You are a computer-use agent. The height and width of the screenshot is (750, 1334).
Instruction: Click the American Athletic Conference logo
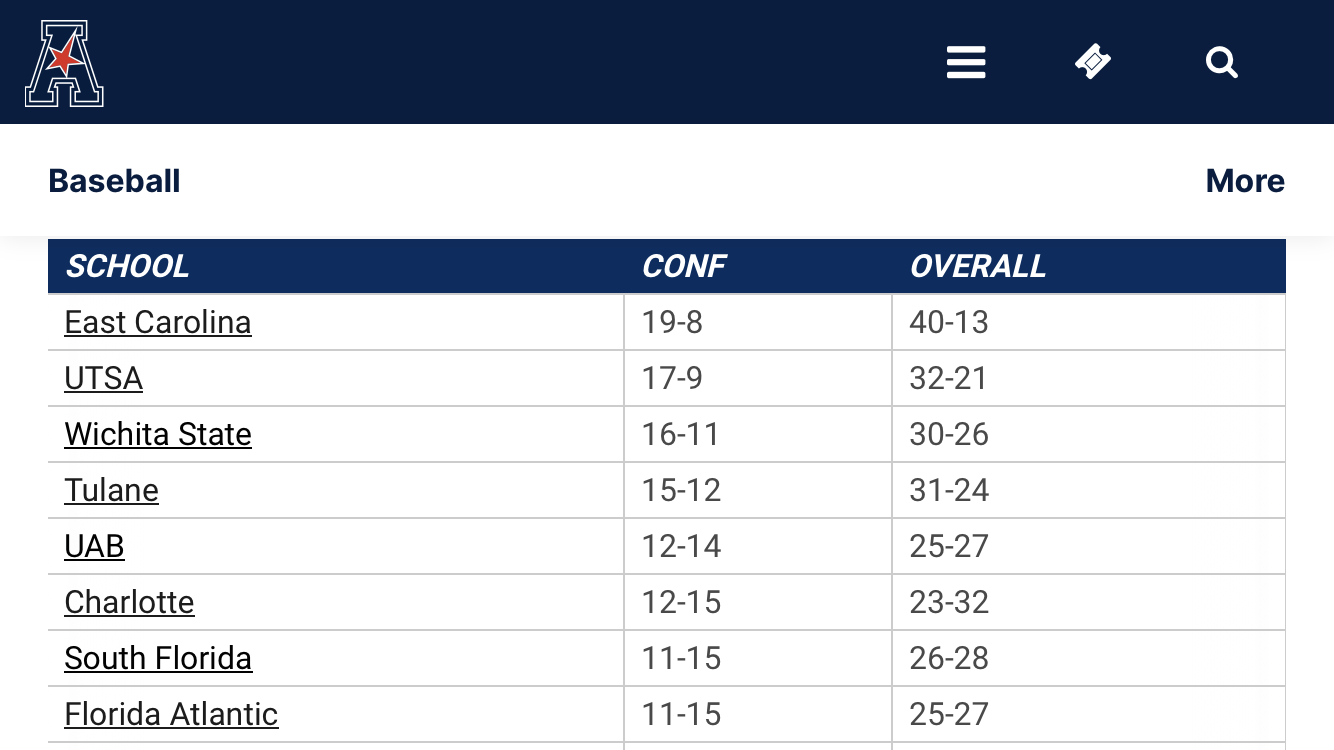[x=64, y=63]
